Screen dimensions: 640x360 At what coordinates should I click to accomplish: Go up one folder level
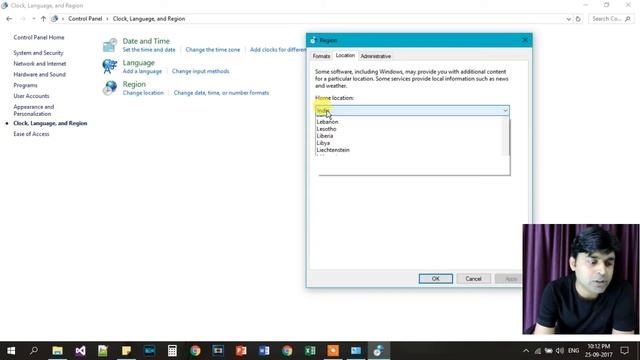tap(43, 19)
